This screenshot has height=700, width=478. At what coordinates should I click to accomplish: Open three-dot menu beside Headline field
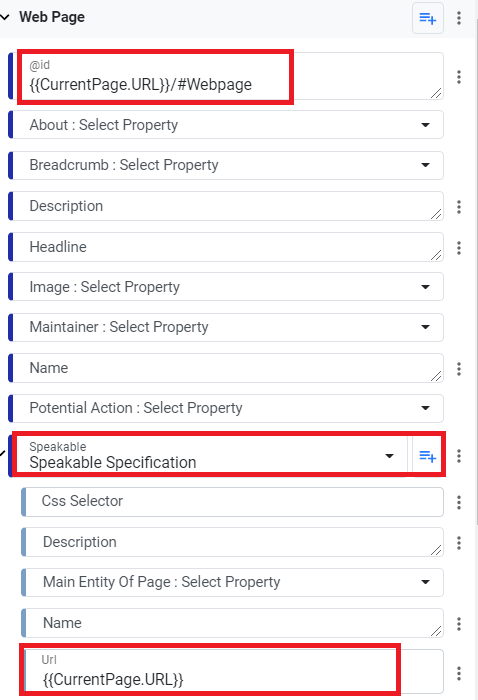[x=459, y=247]
